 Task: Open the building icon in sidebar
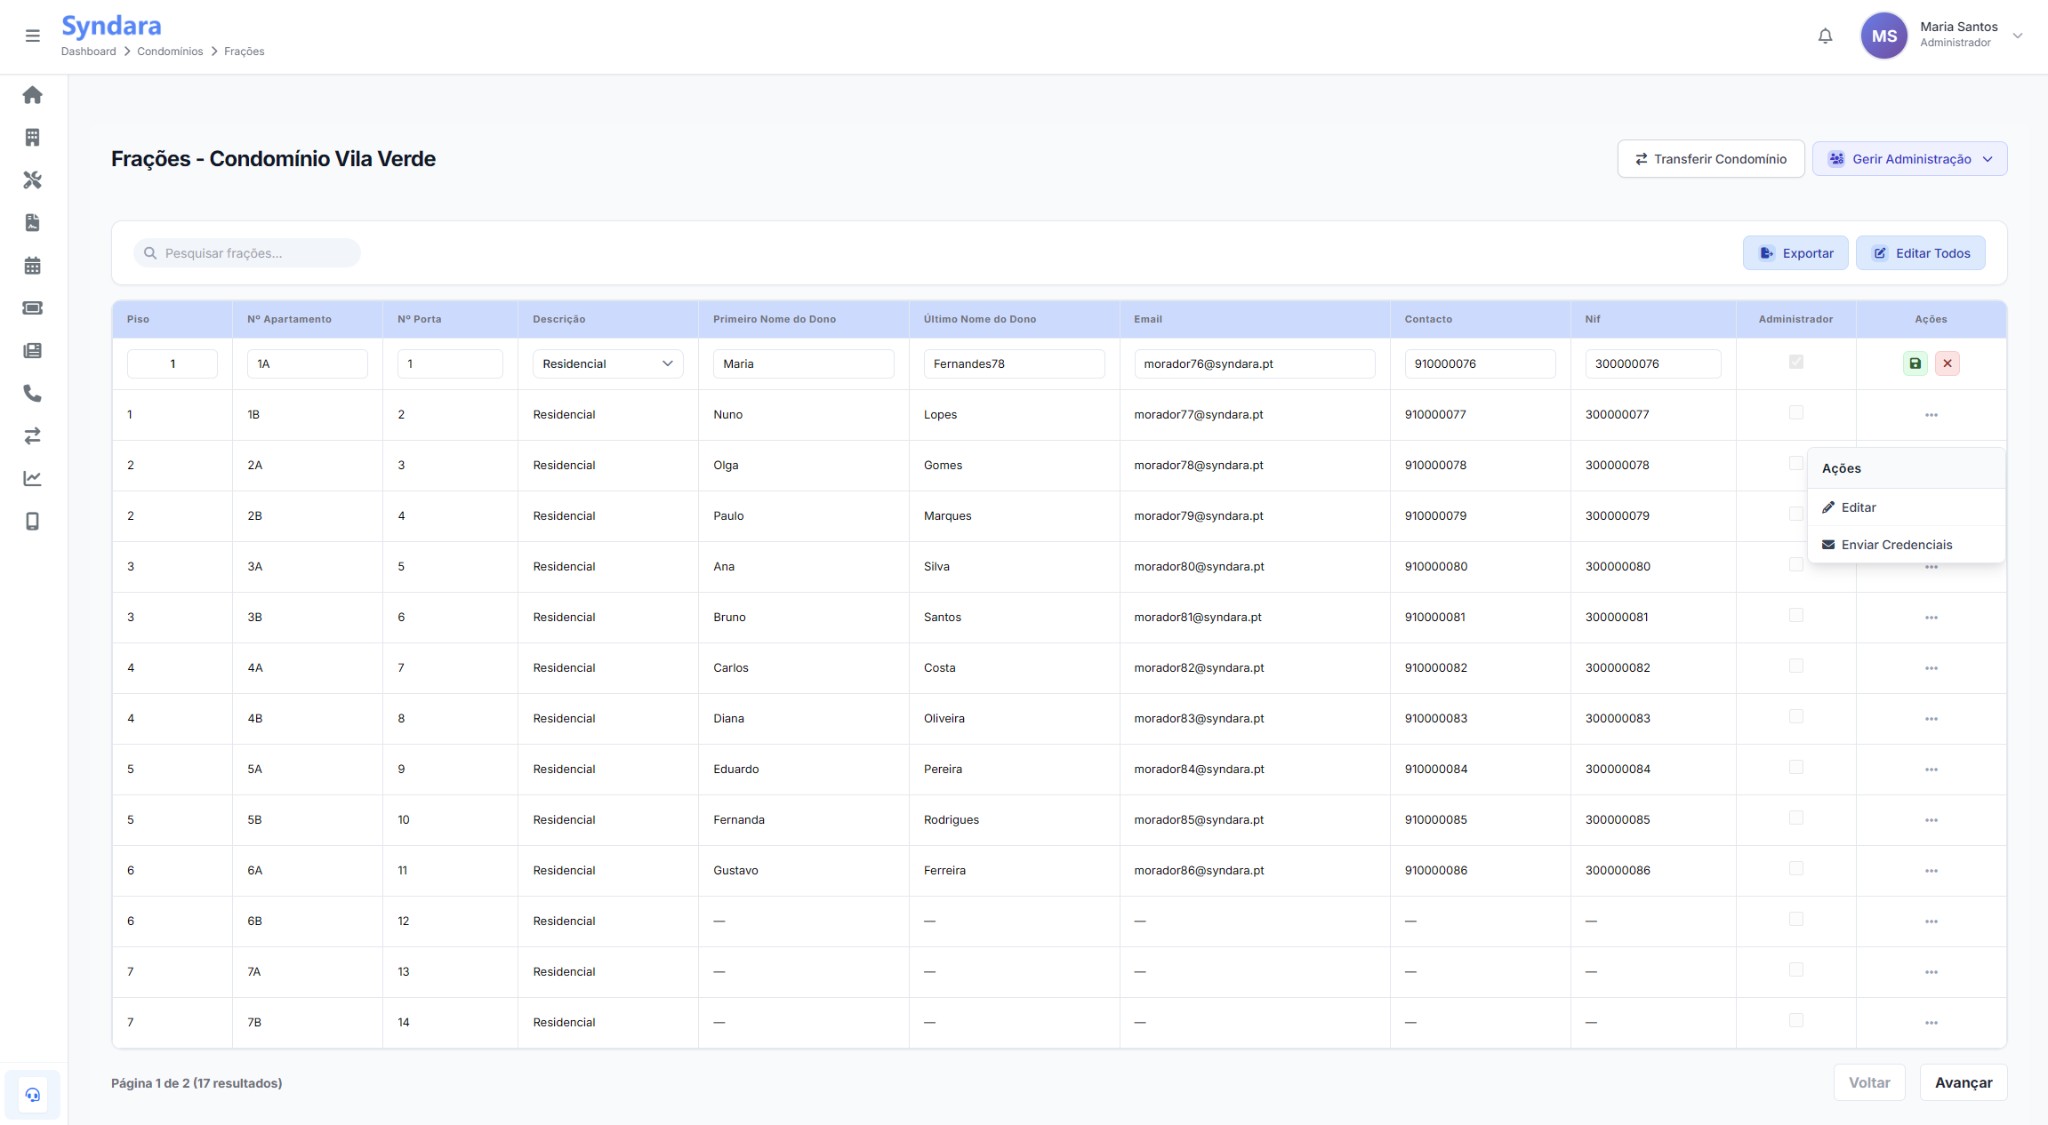(x=32, y=137)
